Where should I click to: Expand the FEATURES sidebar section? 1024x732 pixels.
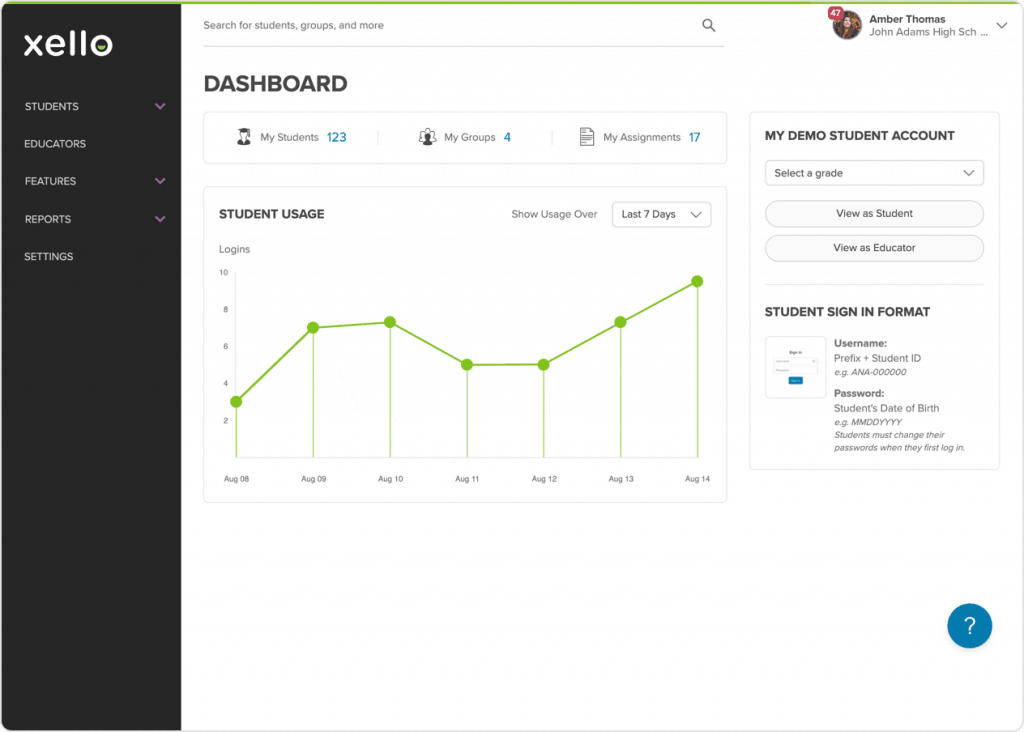91,181
